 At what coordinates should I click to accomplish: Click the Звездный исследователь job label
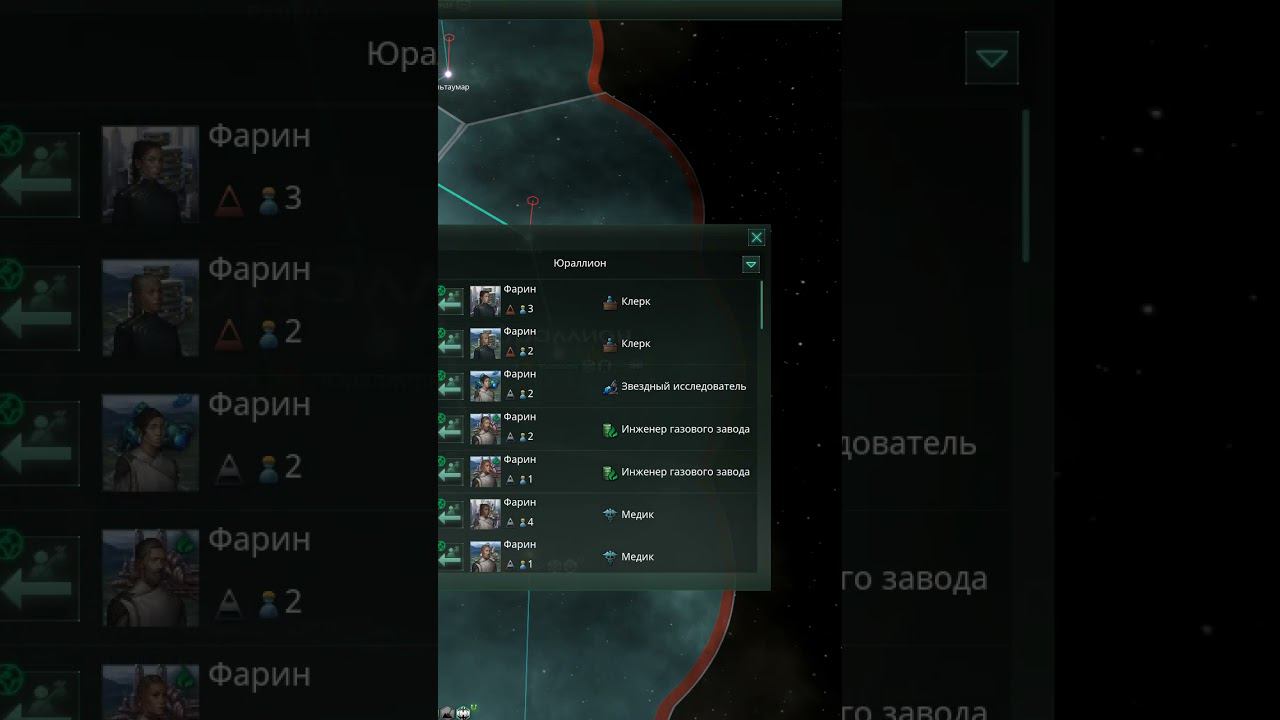[x=684, y=387]
